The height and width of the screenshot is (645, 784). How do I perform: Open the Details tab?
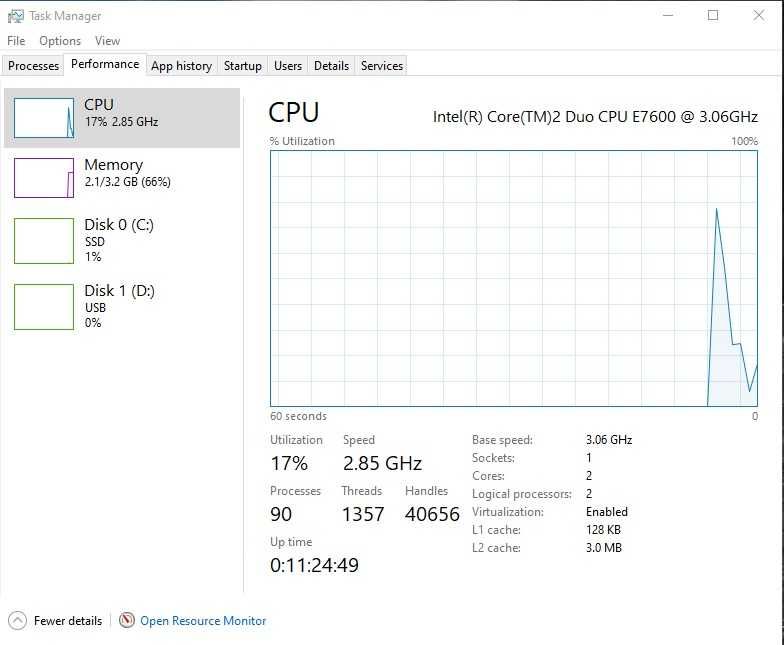pos(331,66)
